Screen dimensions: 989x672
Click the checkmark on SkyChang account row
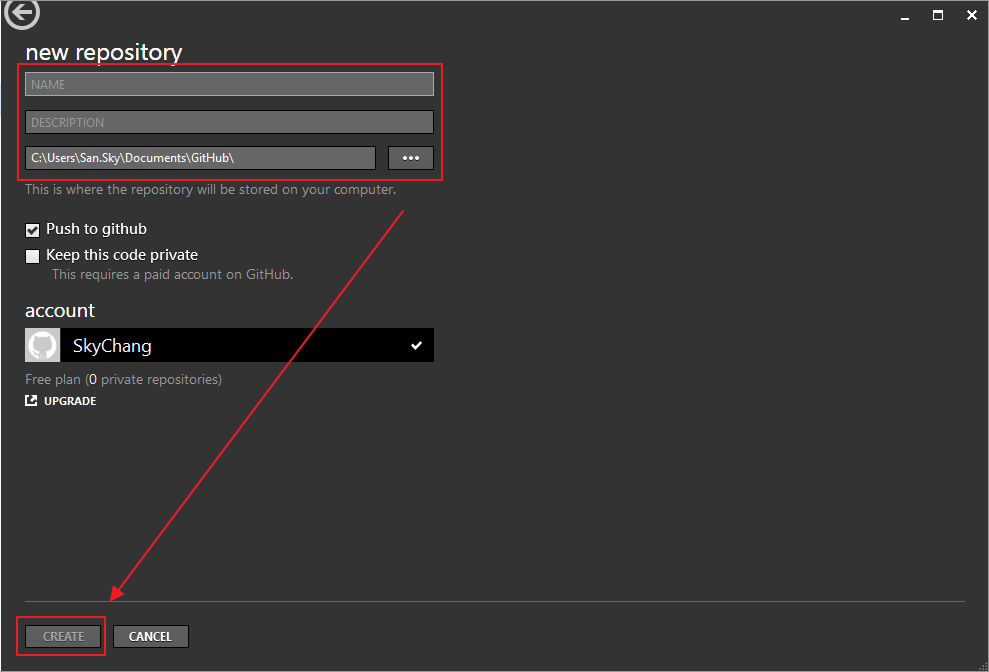416,345
